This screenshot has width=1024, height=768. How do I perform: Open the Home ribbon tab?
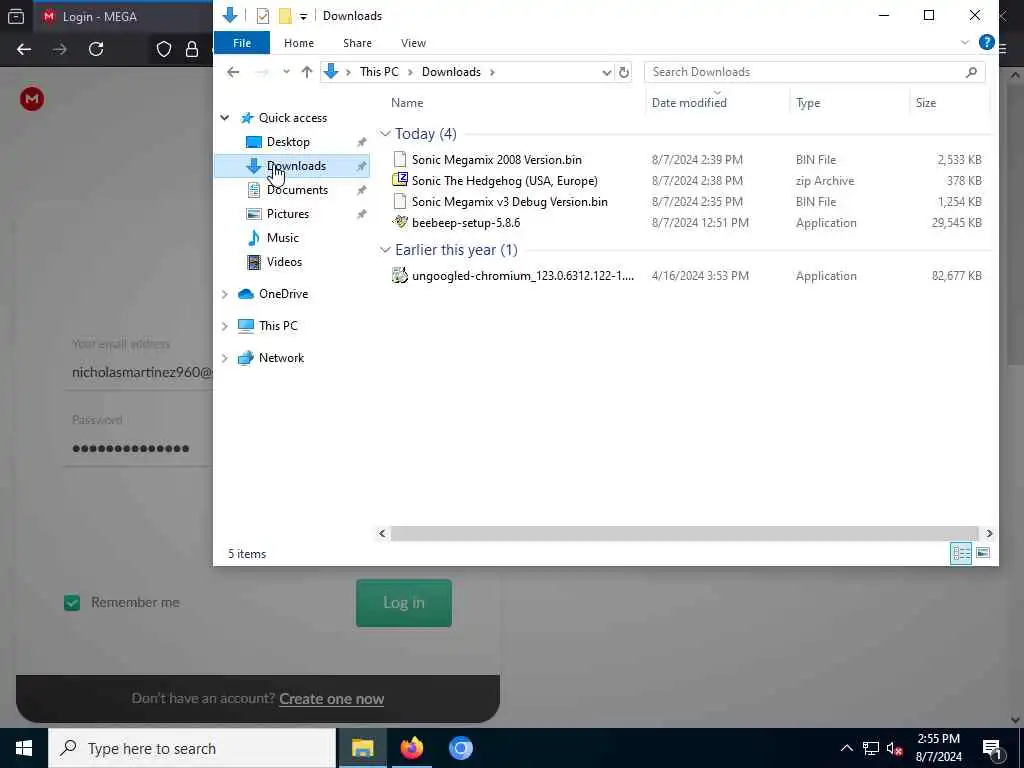298,43
